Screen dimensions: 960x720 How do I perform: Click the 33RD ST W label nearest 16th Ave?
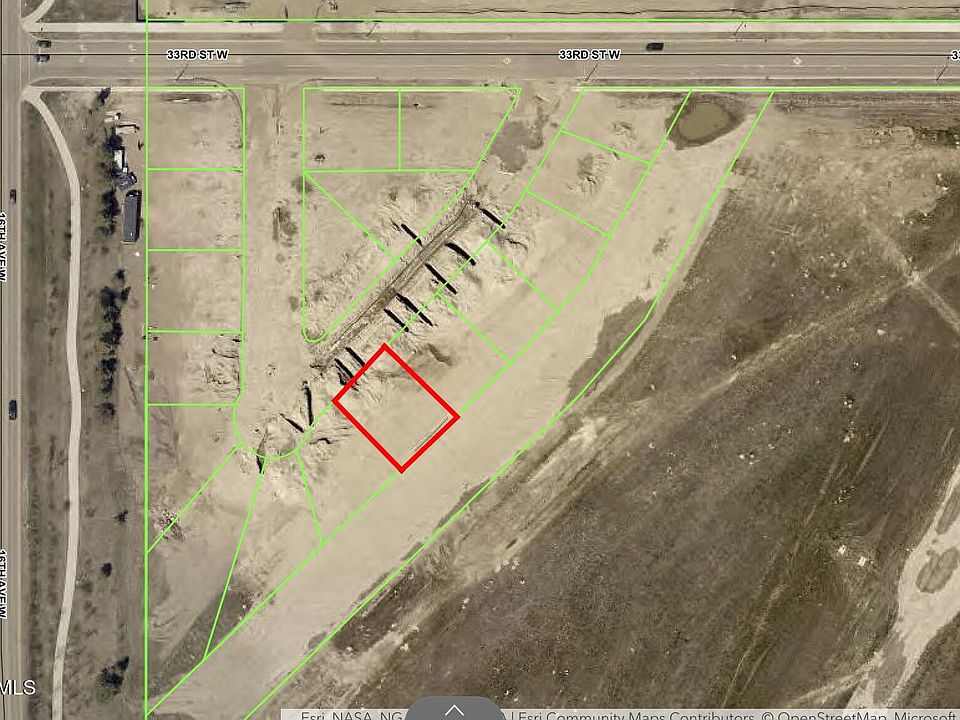(197, 54)
